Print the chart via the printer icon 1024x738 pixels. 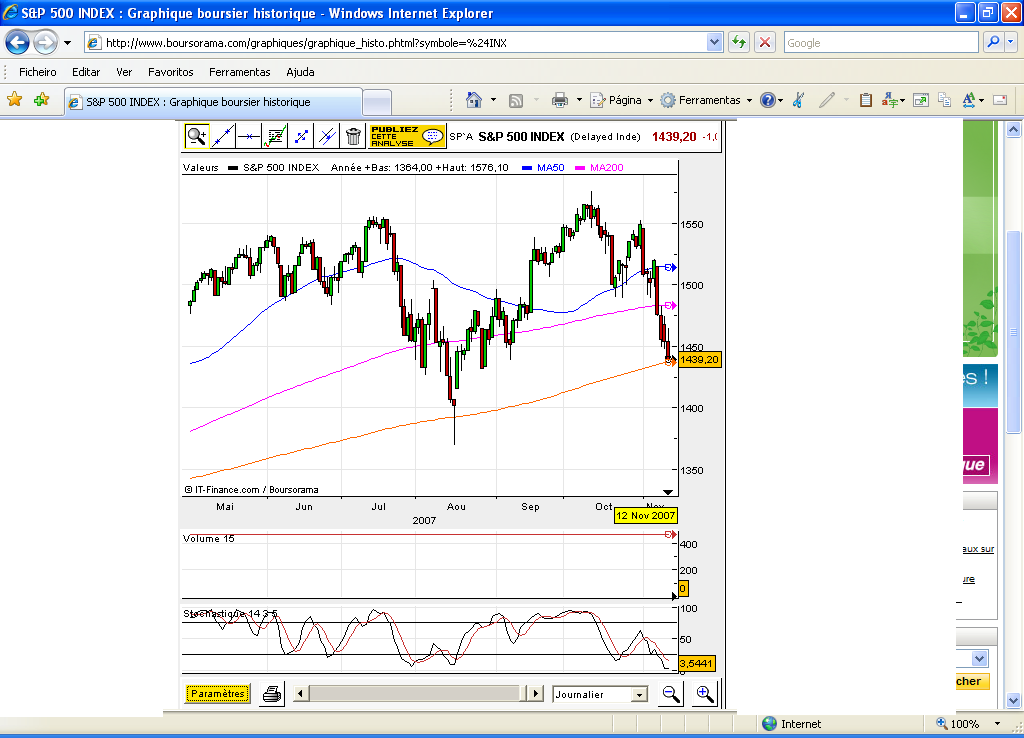tap(271, 693)
